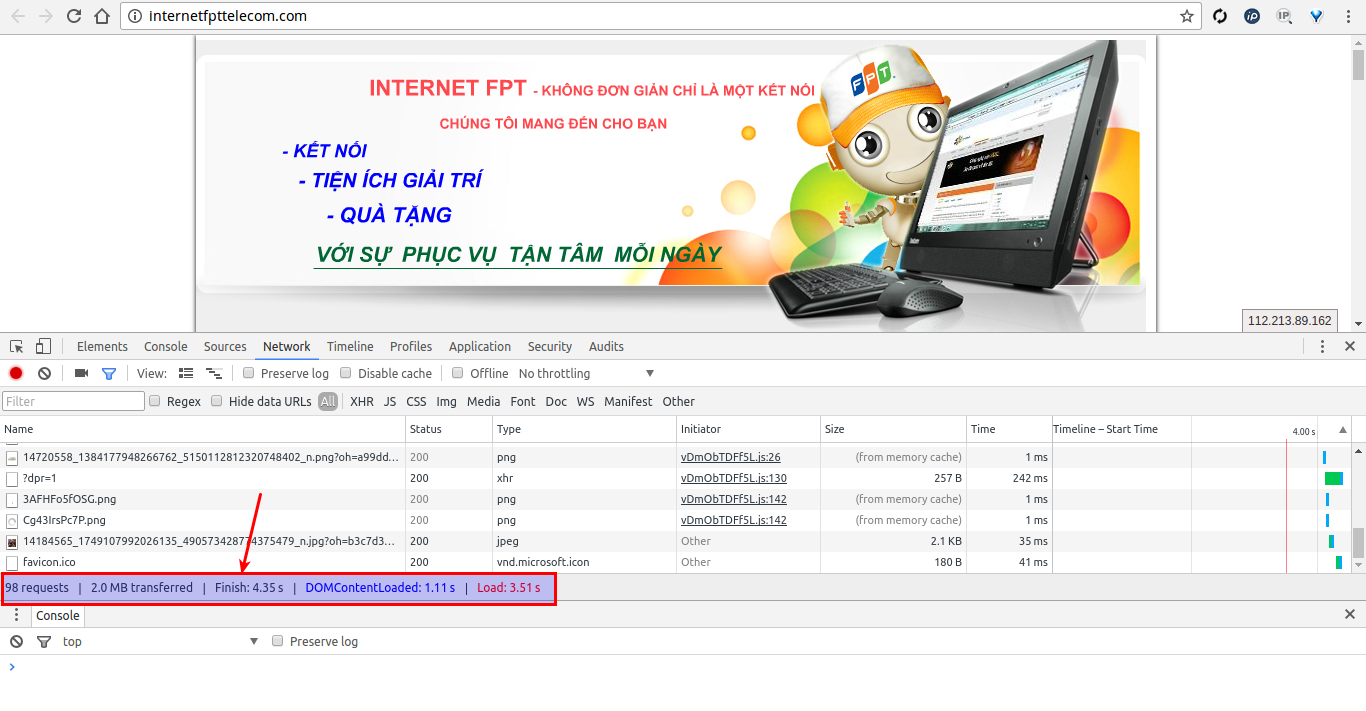
Task: Toggle the Network filter funnel icon
Action: tap(108, 373)
